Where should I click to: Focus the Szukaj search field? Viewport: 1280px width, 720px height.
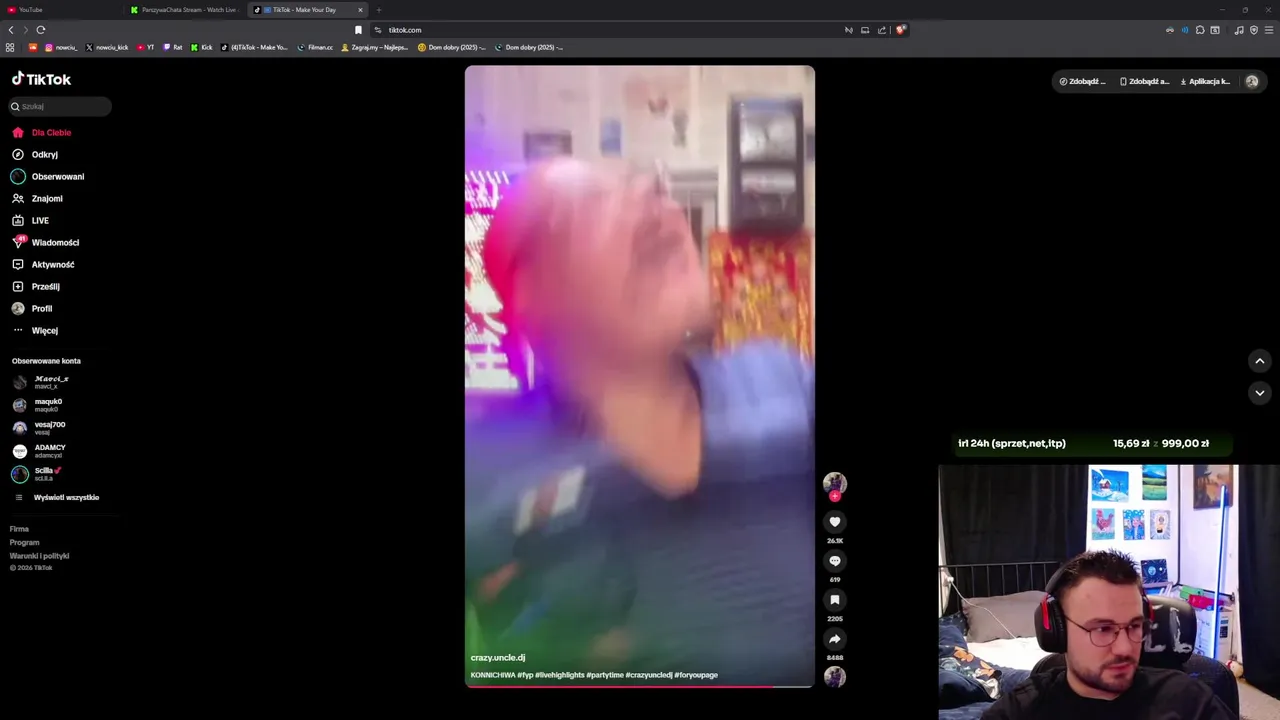[61, 106]
